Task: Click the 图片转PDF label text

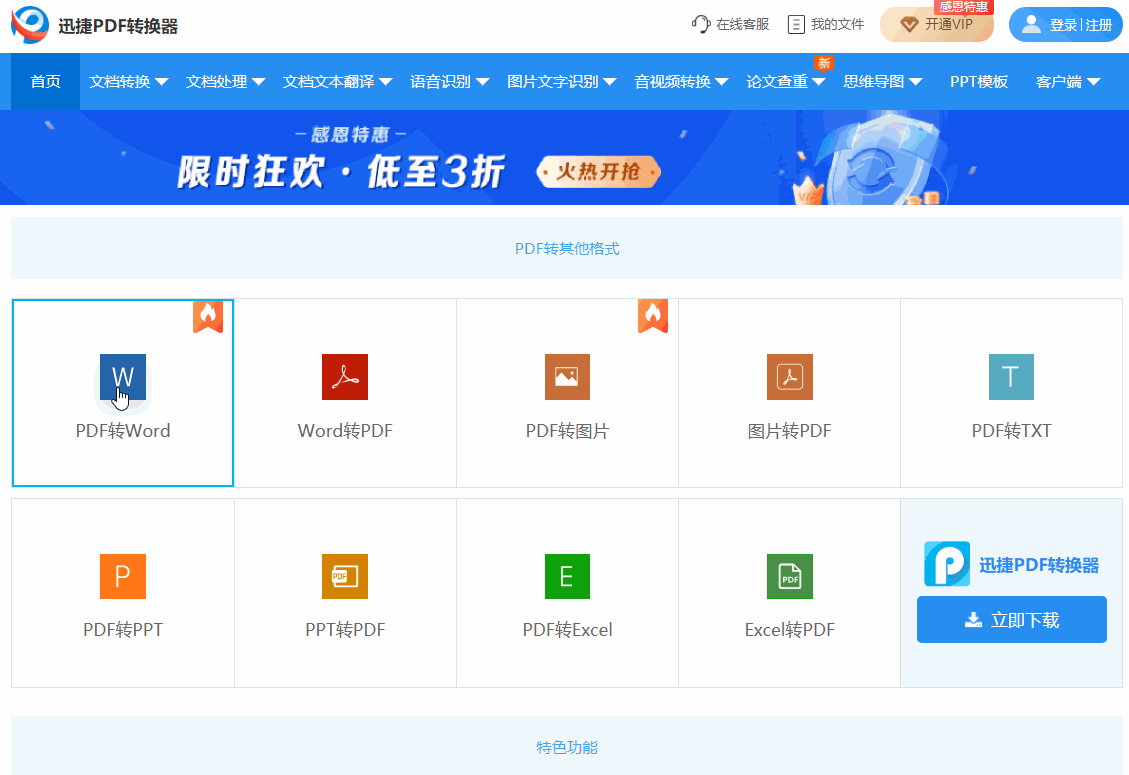Action: click(x=790, y=431)
